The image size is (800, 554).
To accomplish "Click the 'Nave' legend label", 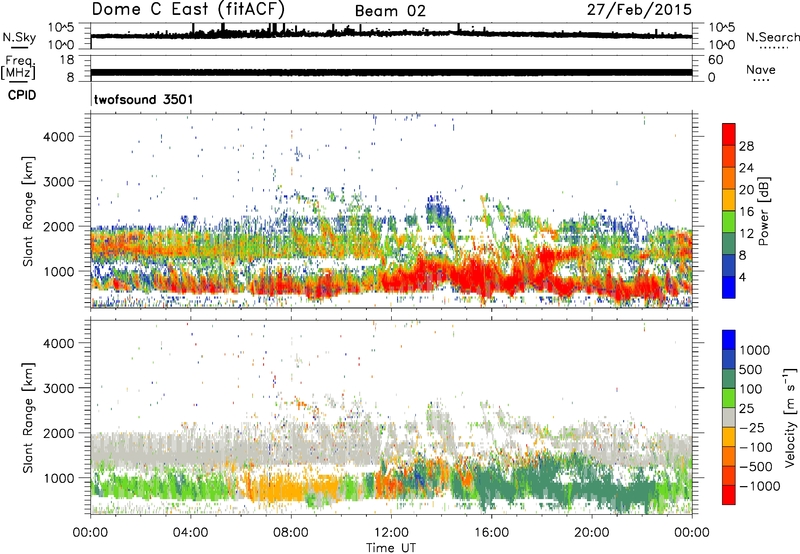I will point(761,69).
